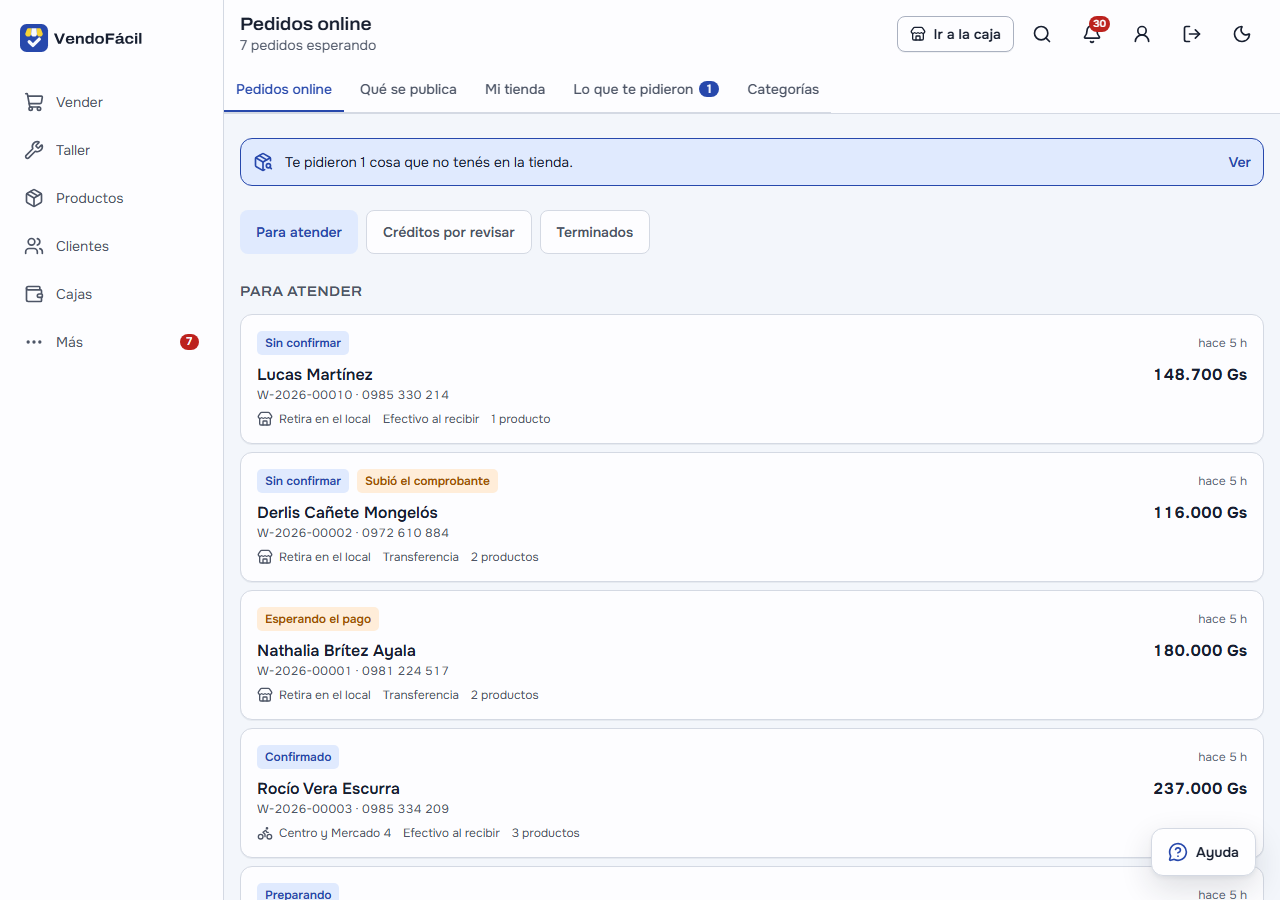Select Créditos por revisar filter
The width and height of the screenshot is (1280, 900).
449,232
